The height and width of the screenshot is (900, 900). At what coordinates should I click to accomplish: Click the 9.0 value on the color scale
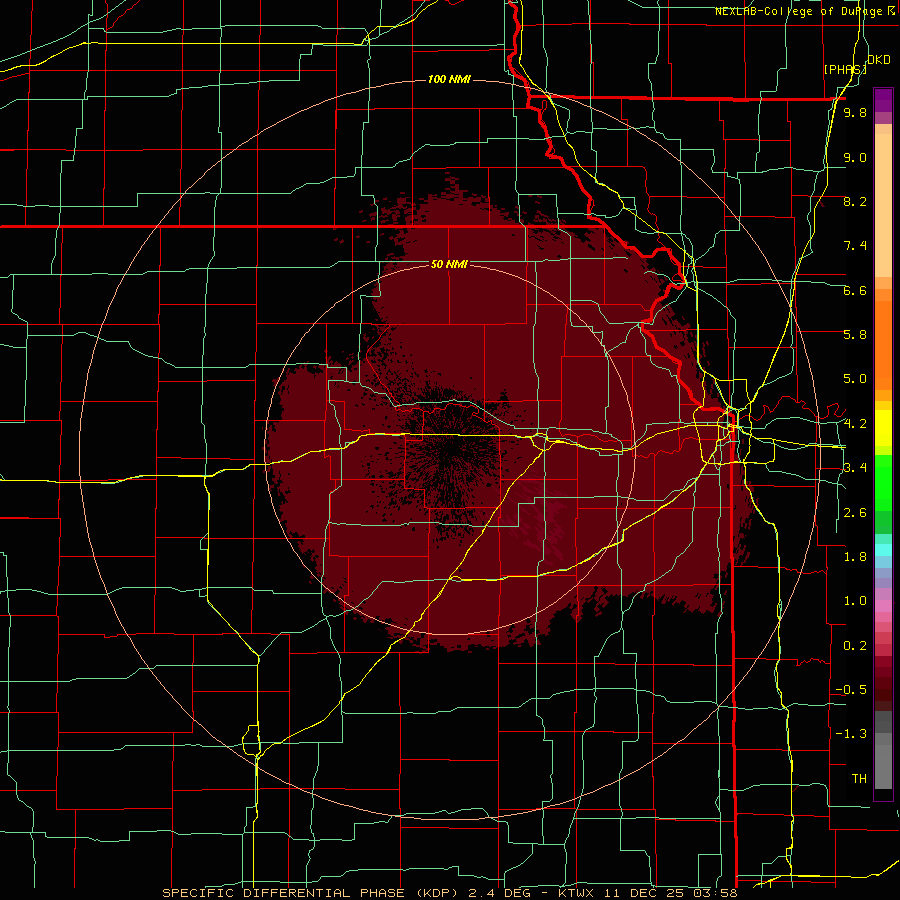(x=855, y=158)
